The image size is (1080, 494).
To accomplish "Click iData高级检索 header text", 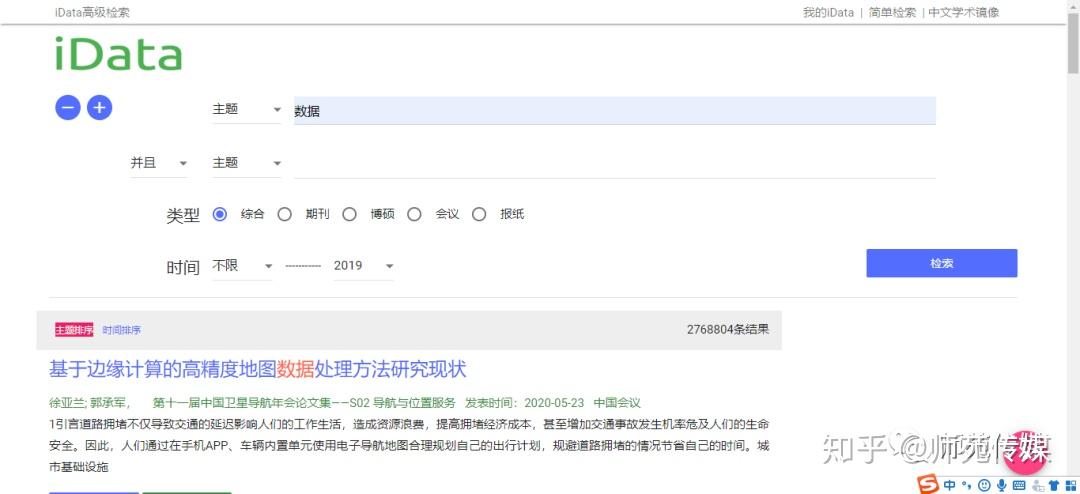I will 92,12.
